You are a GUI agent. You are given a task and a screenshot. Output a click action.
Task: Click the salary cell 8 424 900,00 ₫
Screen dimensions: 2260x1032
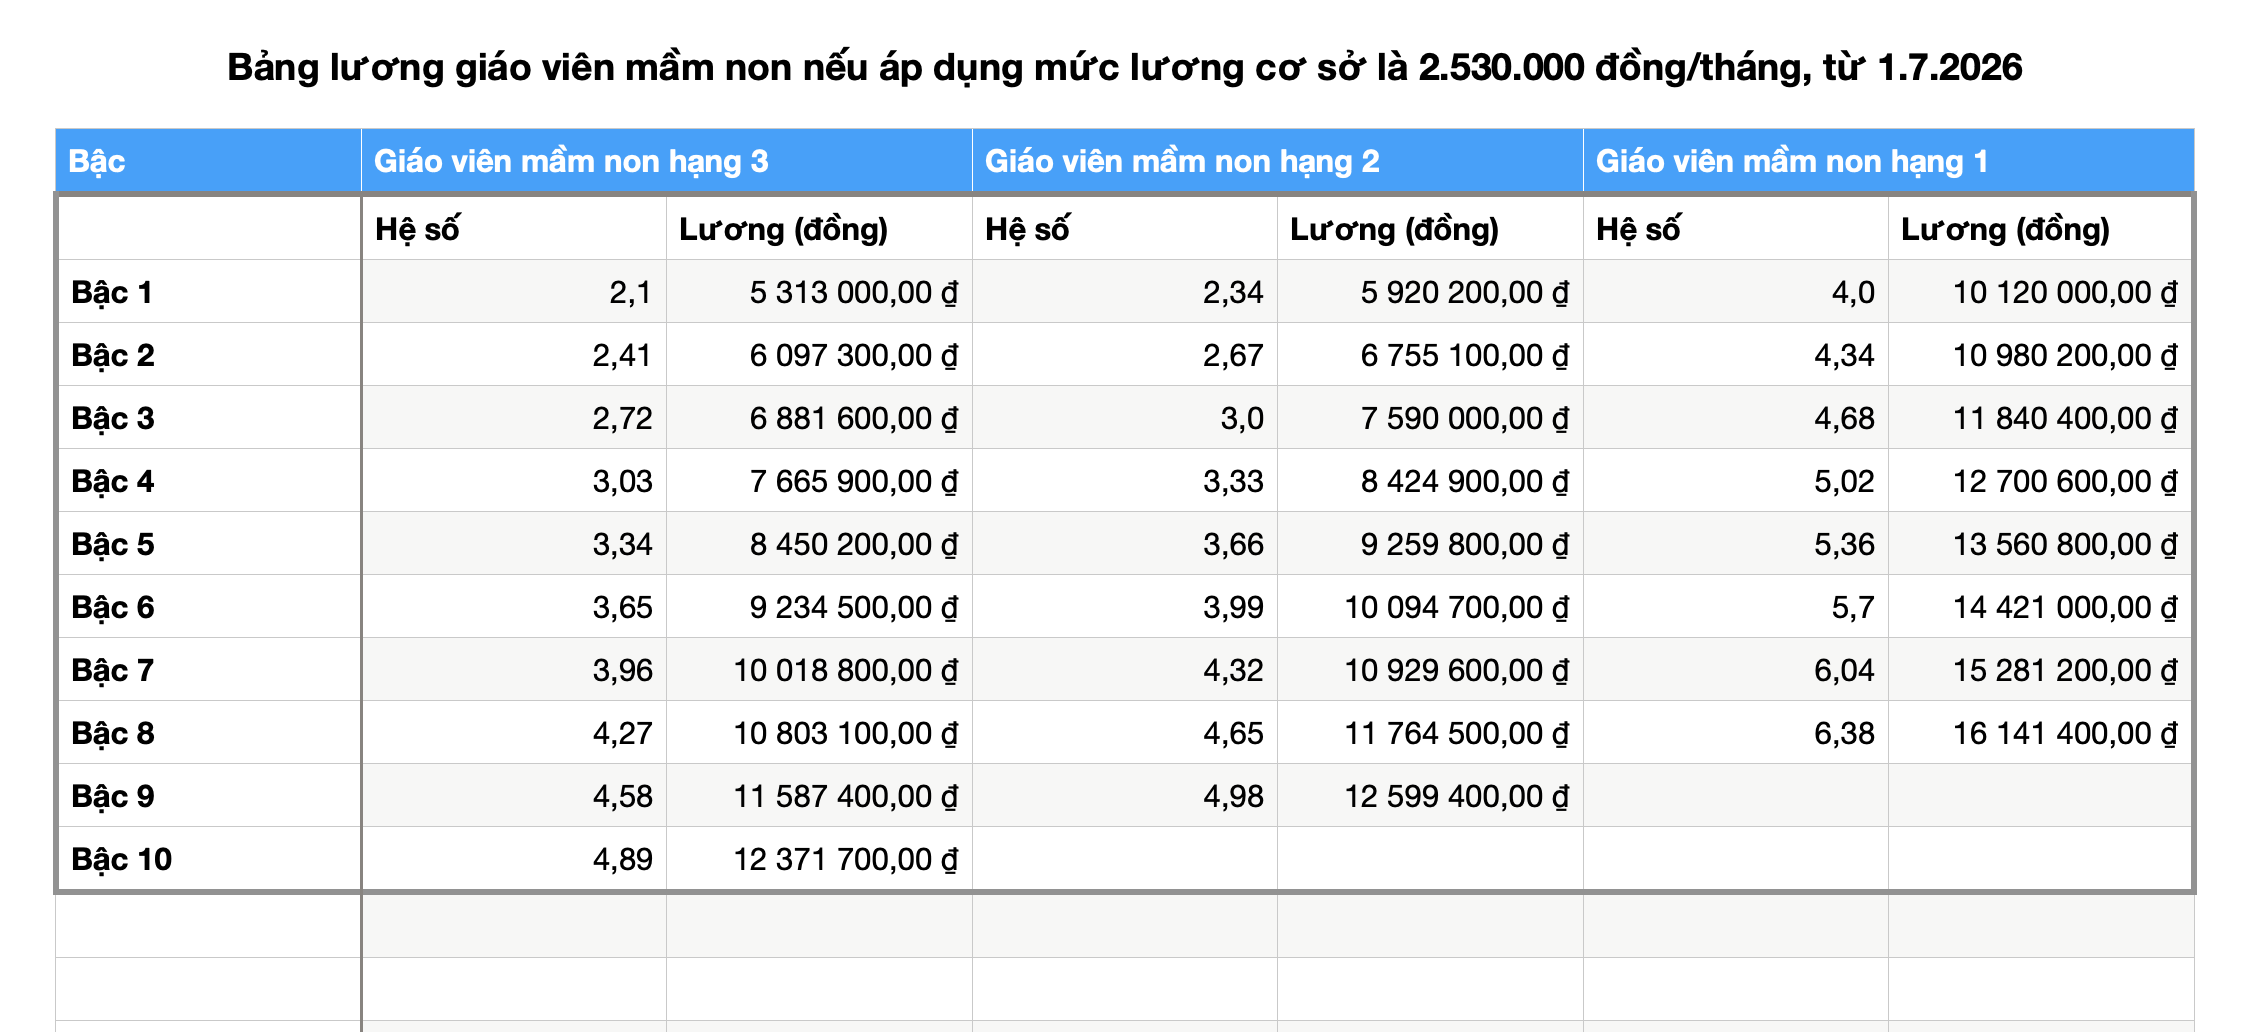click(1430, 481)
